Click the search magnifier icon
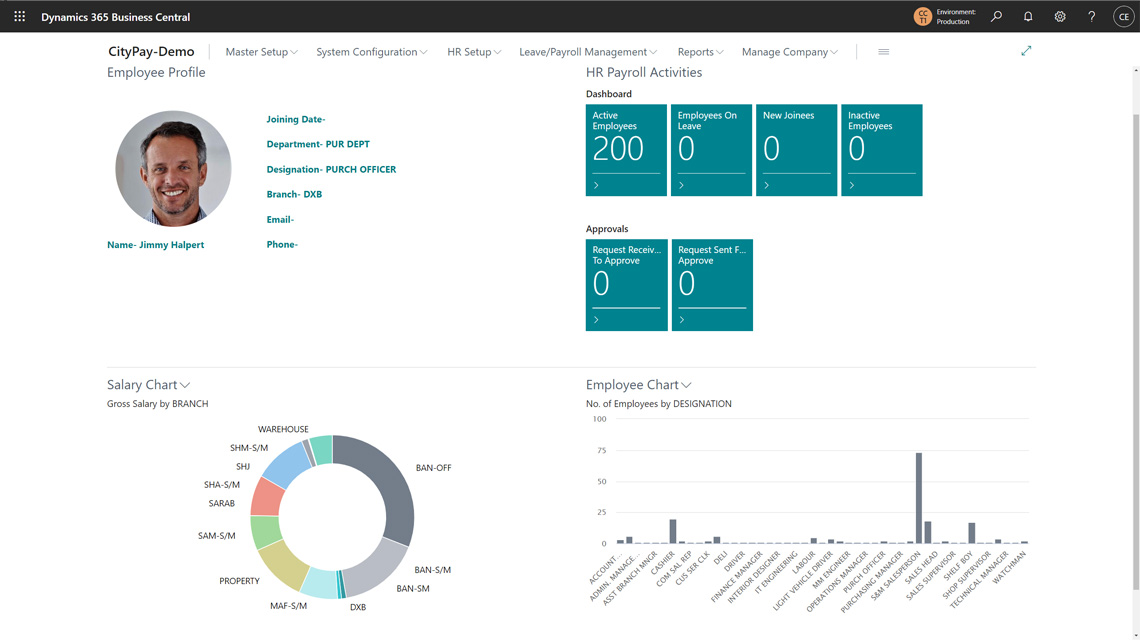 [x=996, y=16]
